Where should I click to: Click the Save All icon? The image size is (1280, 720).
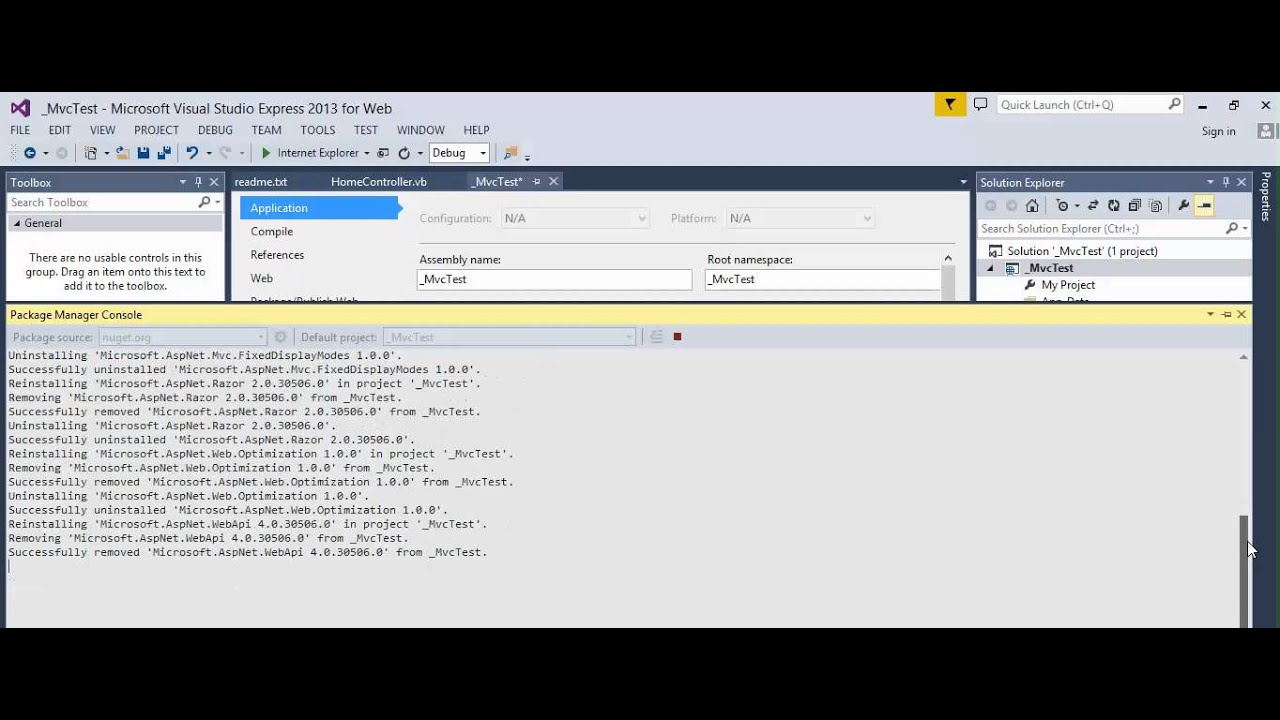tap(163, 153)
